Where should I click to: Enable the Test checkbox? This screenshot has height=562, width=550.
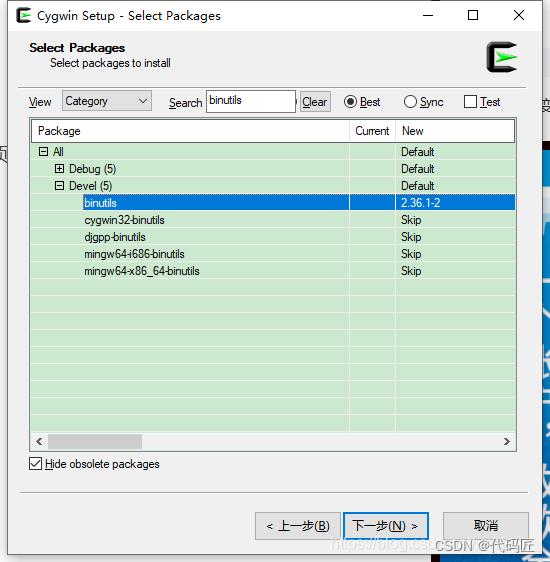coord(470,102)
